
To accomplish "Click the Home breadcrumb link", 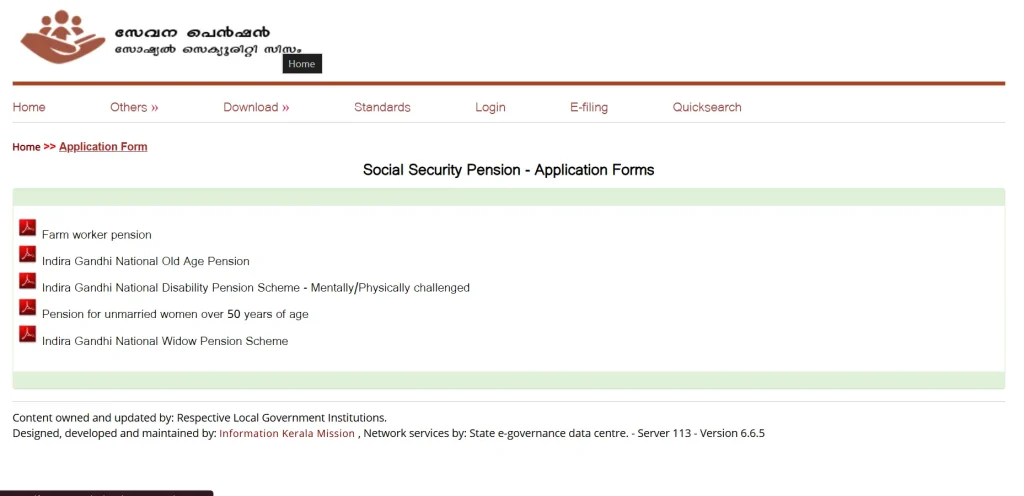I will pyautogui.click(x=26, y=147).
